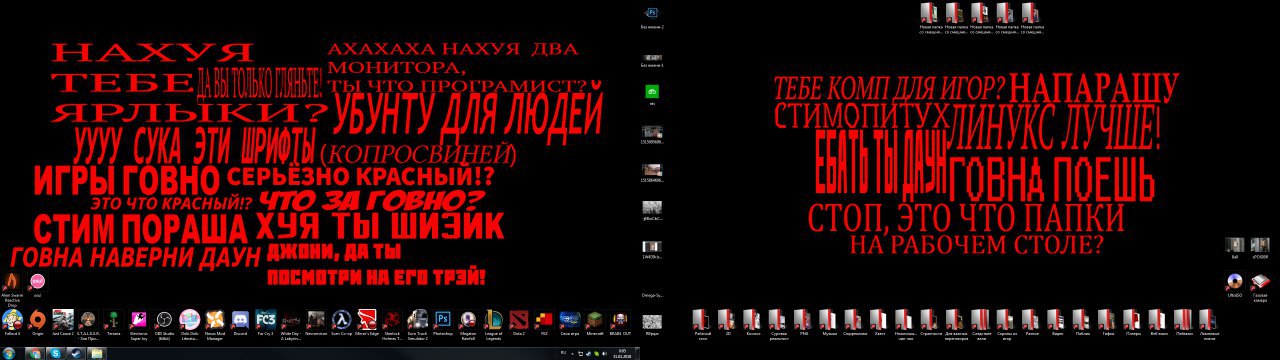The height and width of the screenshot is (360, 1280).
Task: Launch OBS Studio (64bit) shortcut
Action: coord(164,324)
